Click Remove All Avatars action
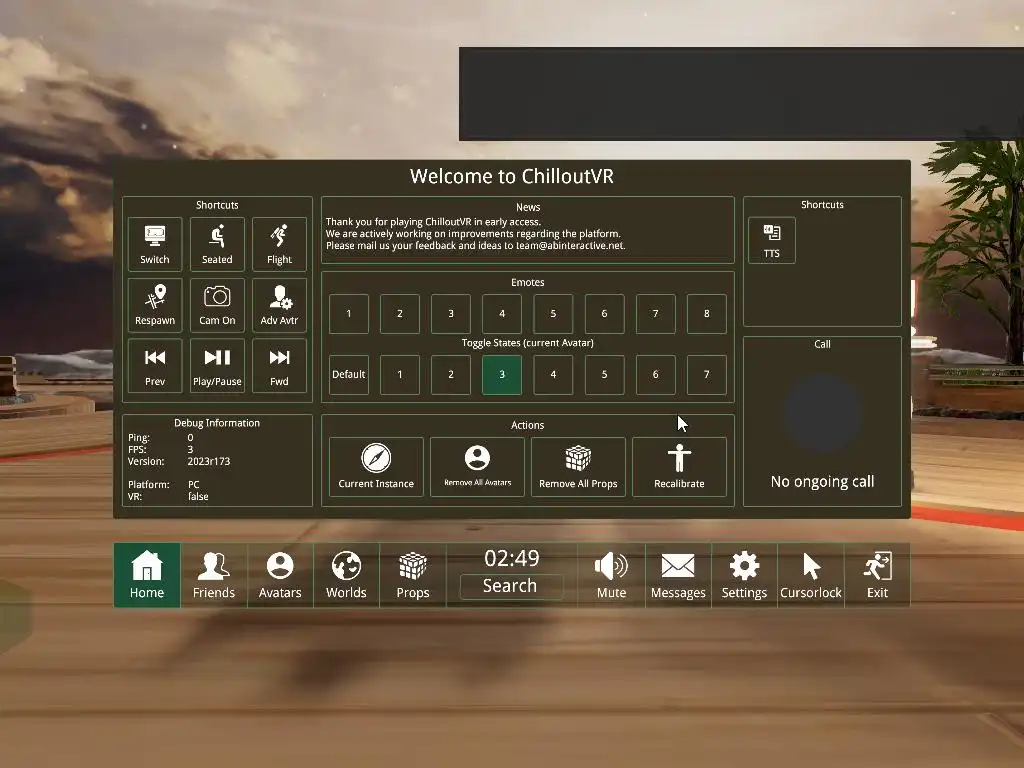1024x768 pixels. (x=477, y=467)
